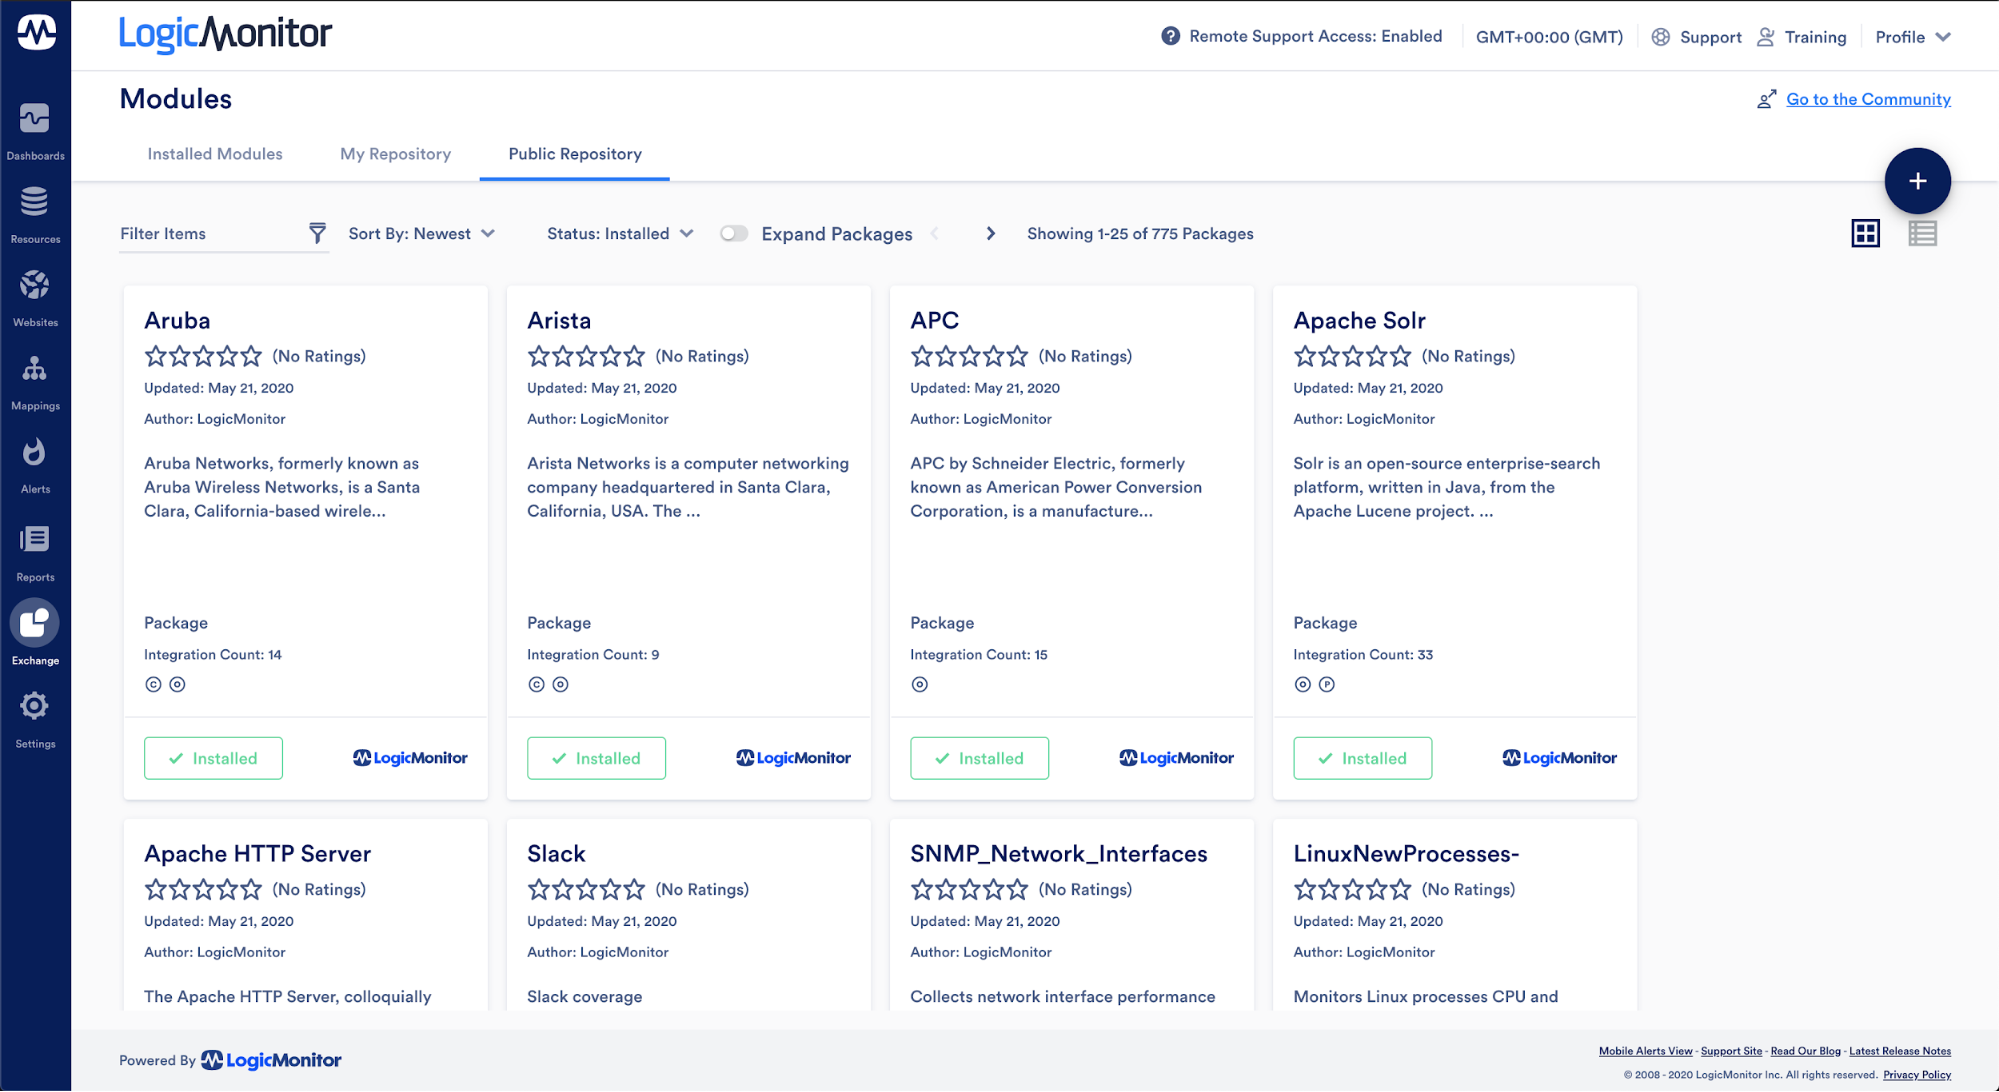Click the type icon on APC card
This screenshot has width=1999, height=1092.
coord(920,684)
